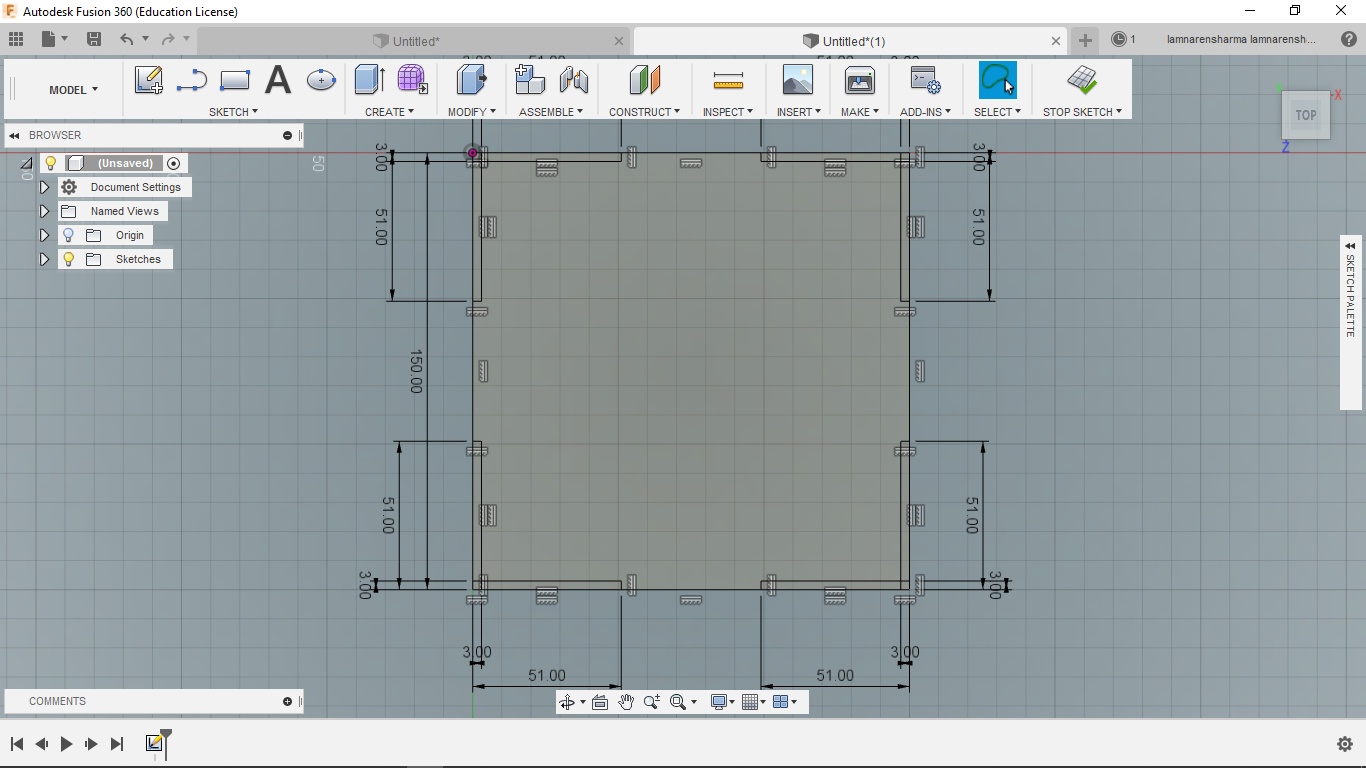Open Scripts and Add-Ins icon
The width and height of the screenshot is (1366, 768).
click(x=925, y=80)
